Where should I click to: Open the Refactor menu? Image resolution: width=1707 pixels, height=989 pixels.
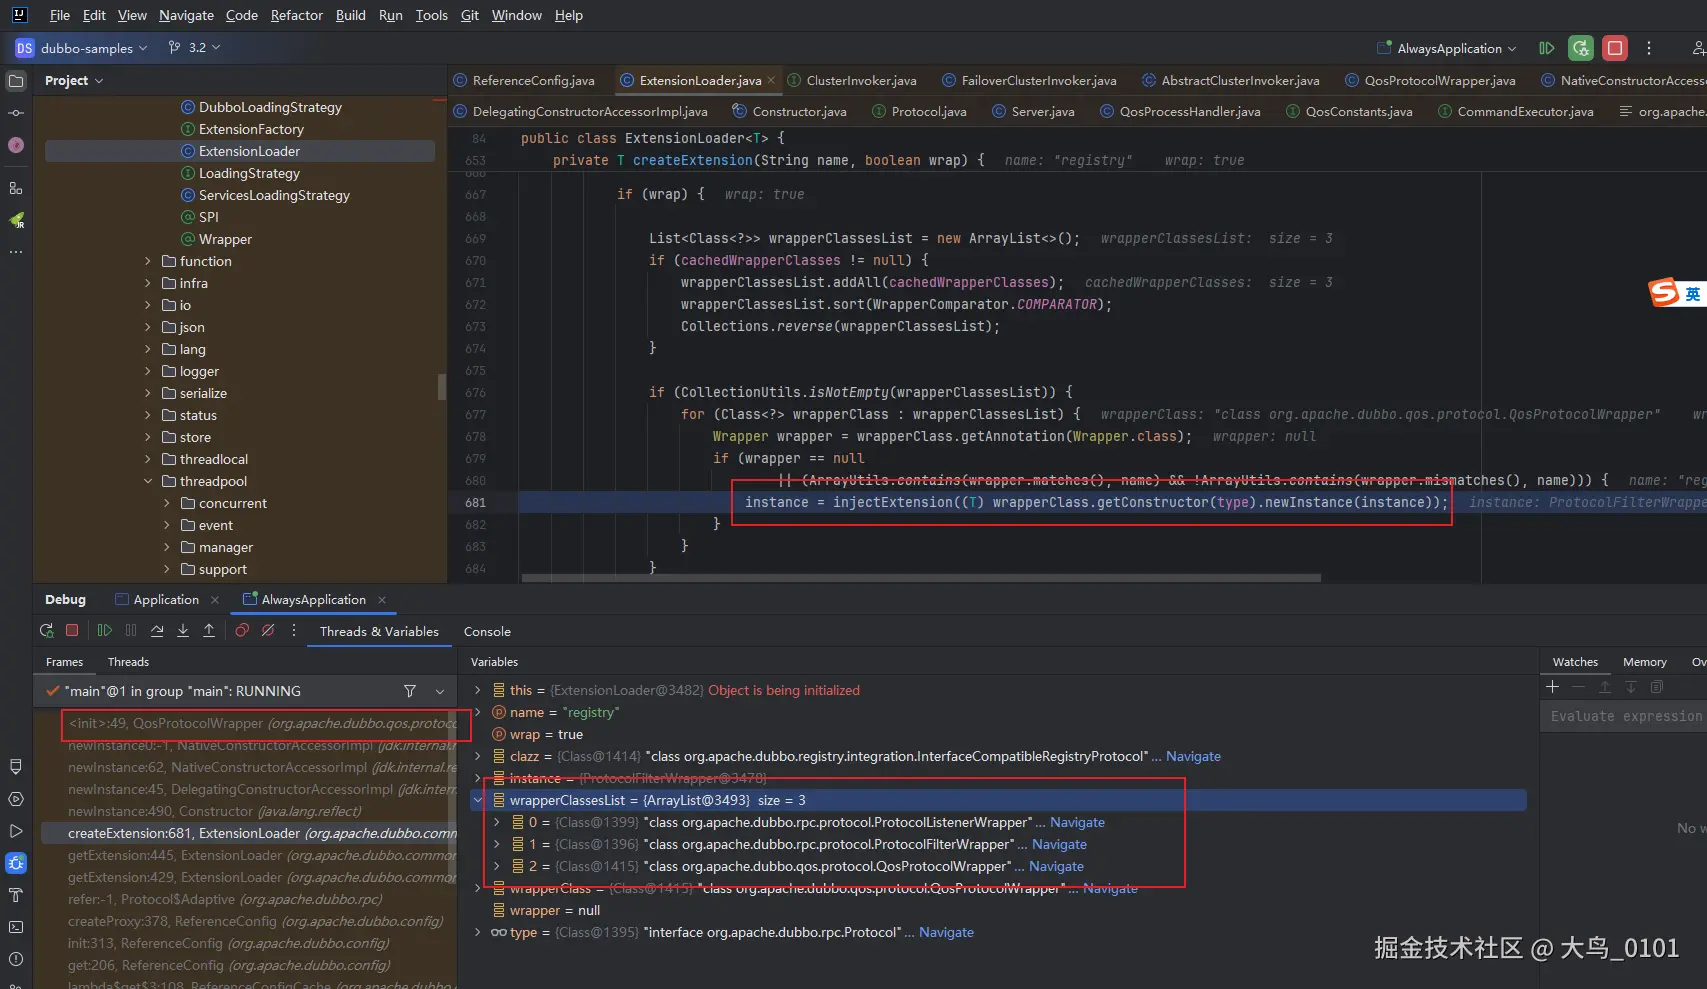pos(296,15)
